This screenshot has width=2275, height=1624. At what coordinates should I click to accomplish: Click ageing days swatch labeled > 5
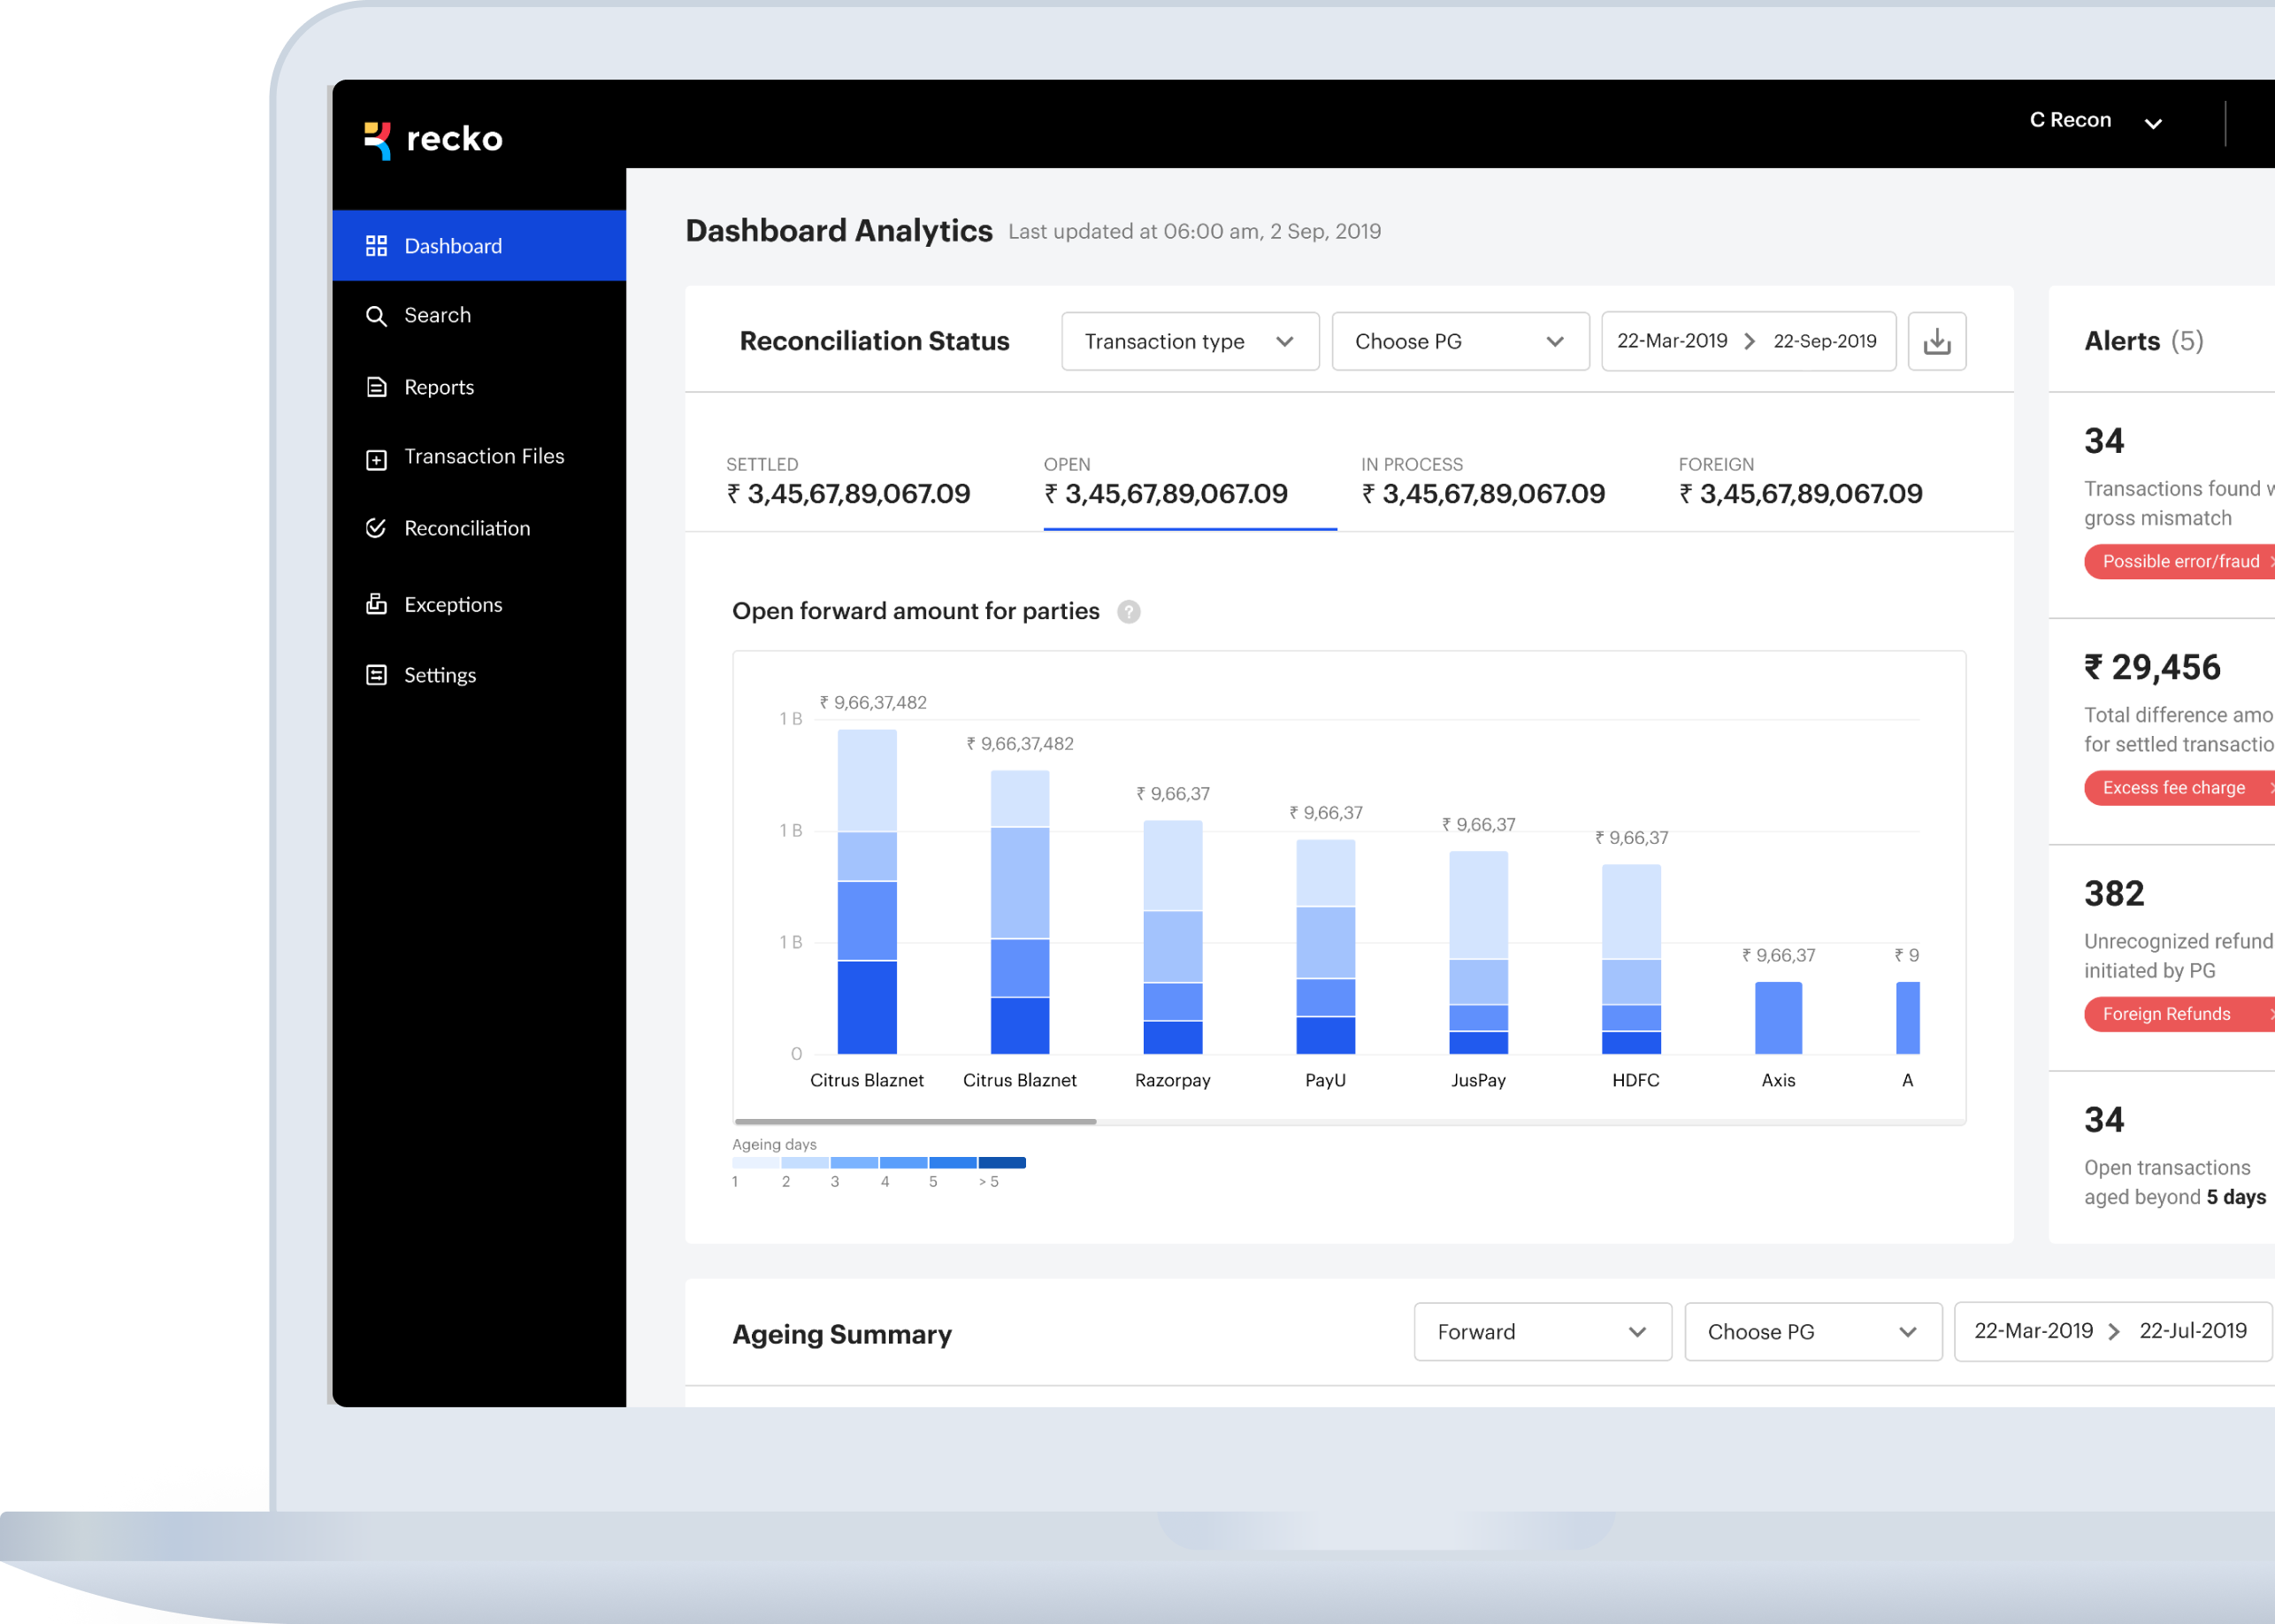pos(1002,1163)
